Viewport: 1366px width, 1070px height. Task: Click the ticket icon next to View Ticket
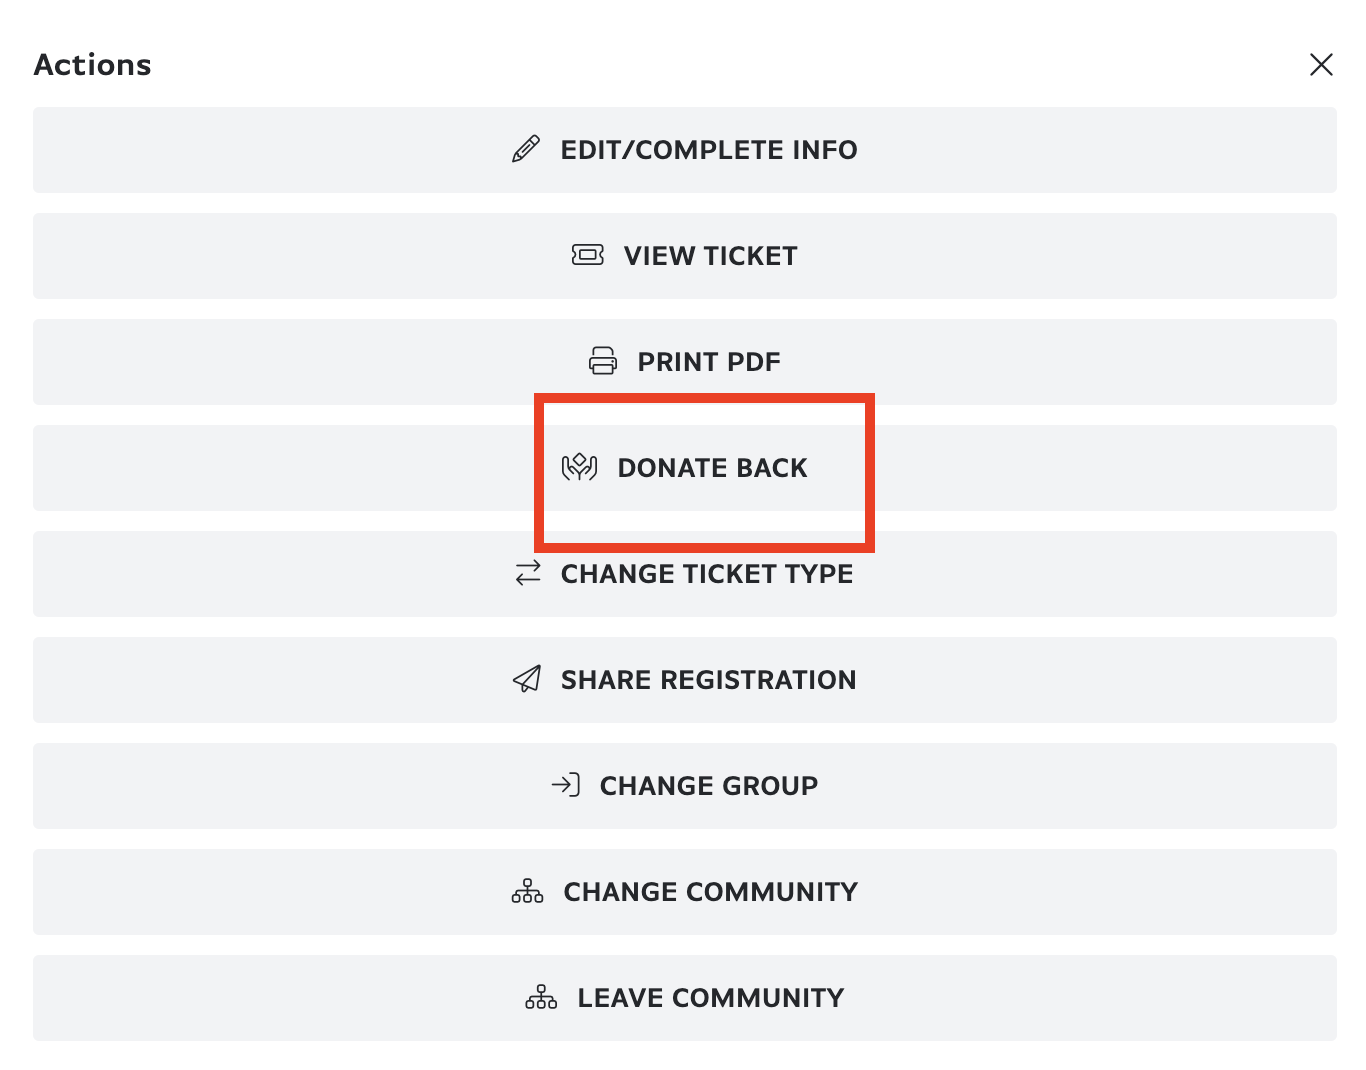click(x=588, y=256)
